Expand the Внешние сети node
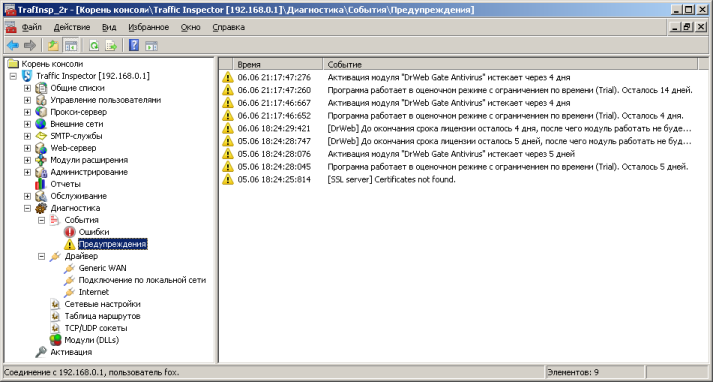This screenshot has width=713, height=382. 27,124
